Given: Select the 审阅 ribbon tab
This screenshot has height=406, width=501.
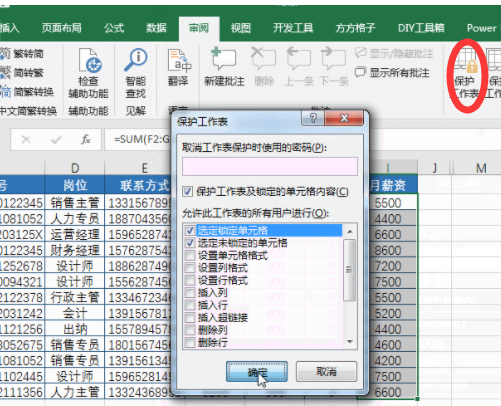Looking at the screenshot, I should click(199, 29).
